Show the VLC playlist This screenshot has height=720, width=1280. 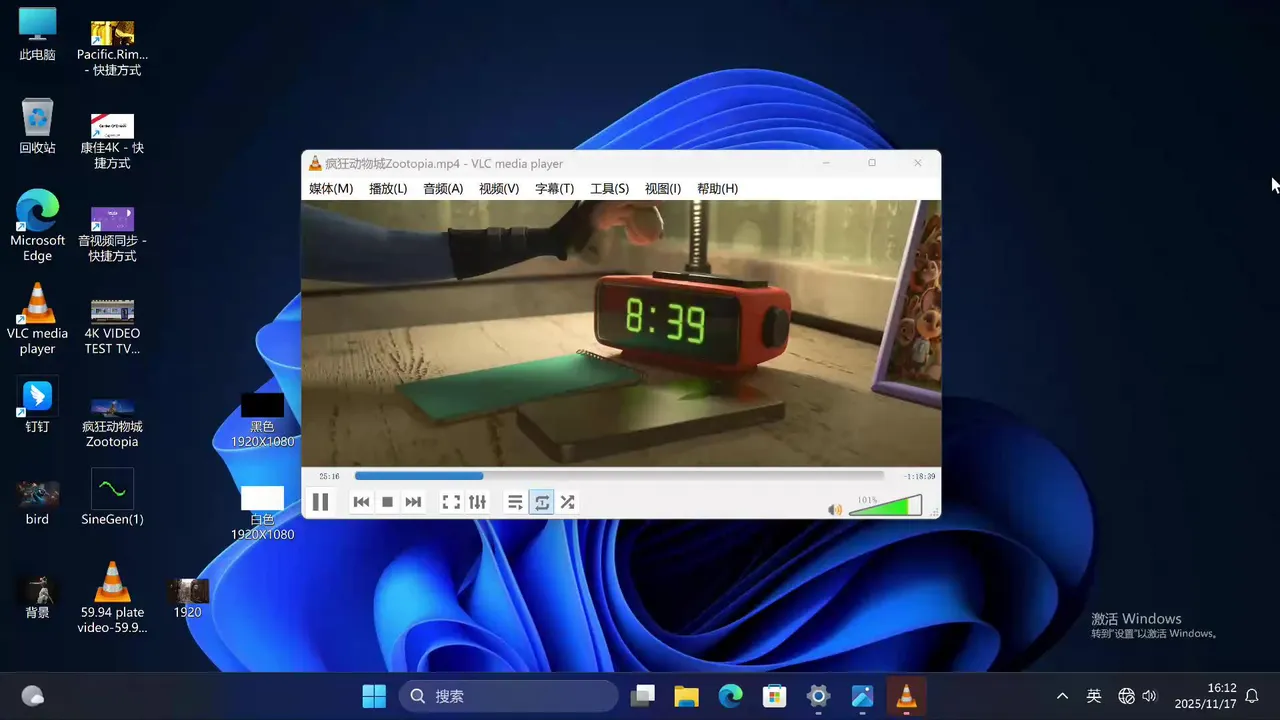pyautogui.click(x=515, y=502)
